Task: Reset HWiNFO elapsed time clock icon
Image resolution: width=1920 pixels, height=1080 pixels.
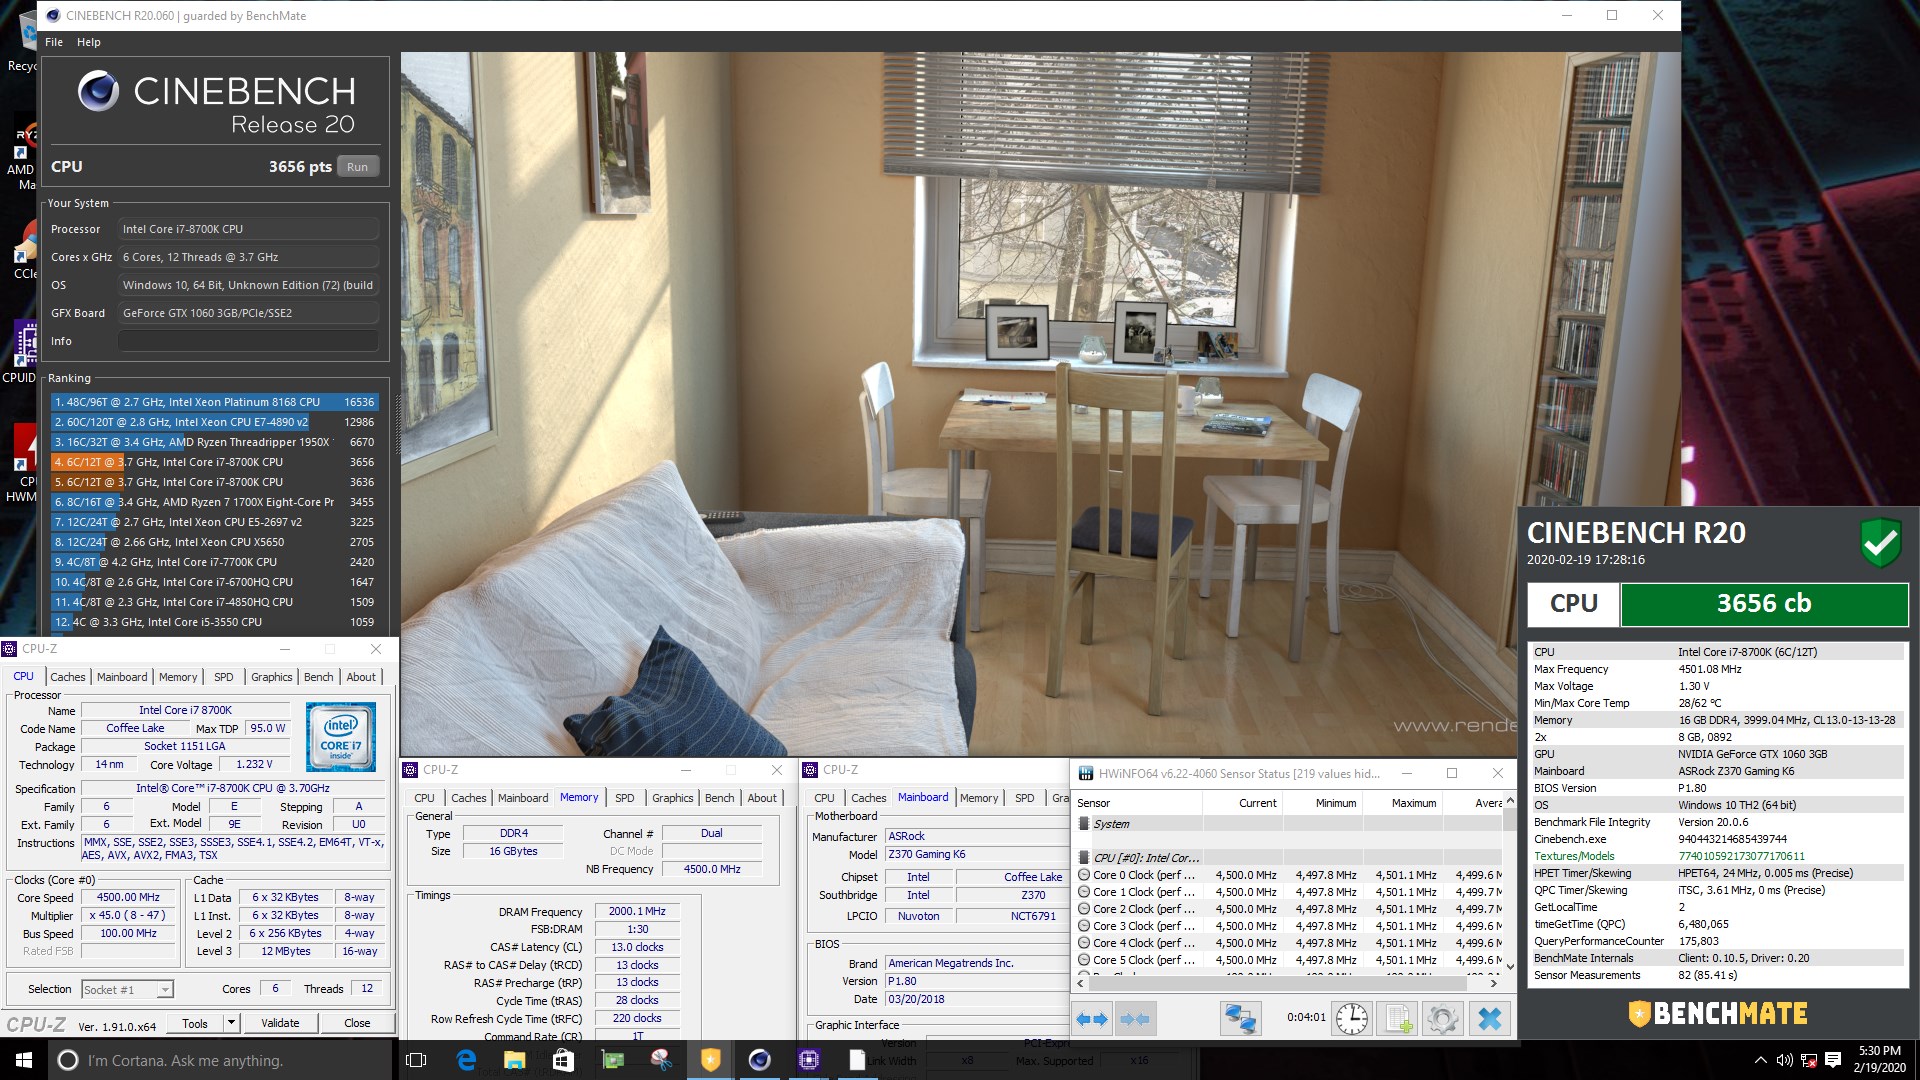Action: click(1352, 1019)
